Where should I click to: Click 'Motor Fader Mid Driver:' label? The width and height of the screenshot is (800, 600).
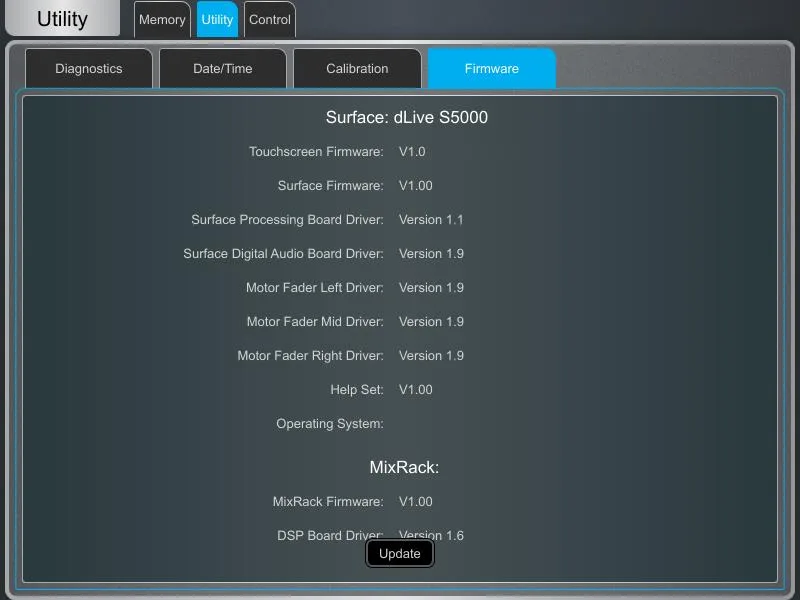[315, 322]
